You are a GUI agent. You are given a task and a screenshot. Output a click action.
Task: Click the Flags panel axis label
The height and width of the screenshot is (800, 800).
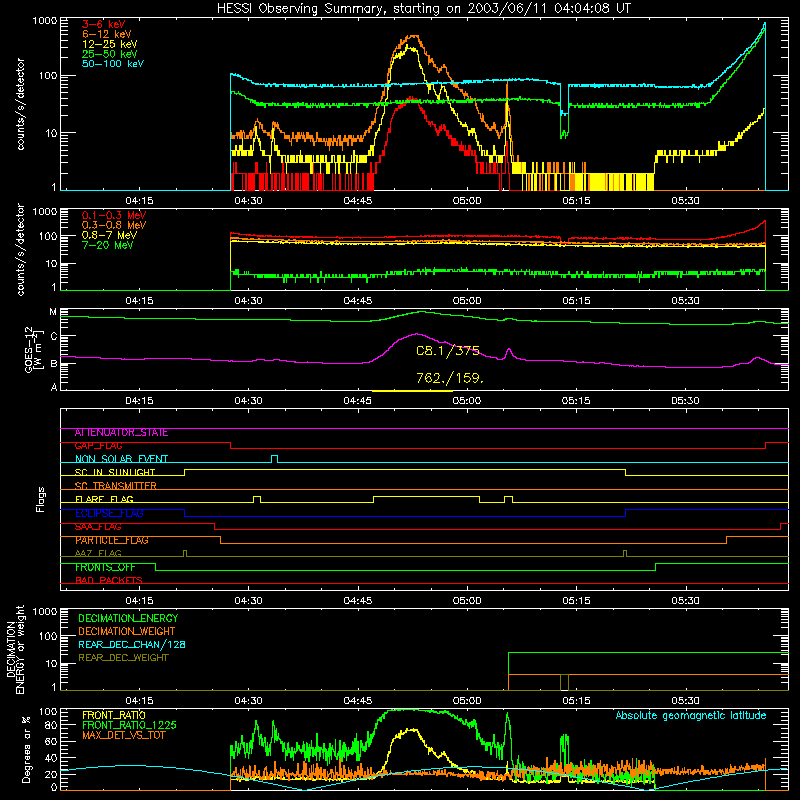click(40, 499)
